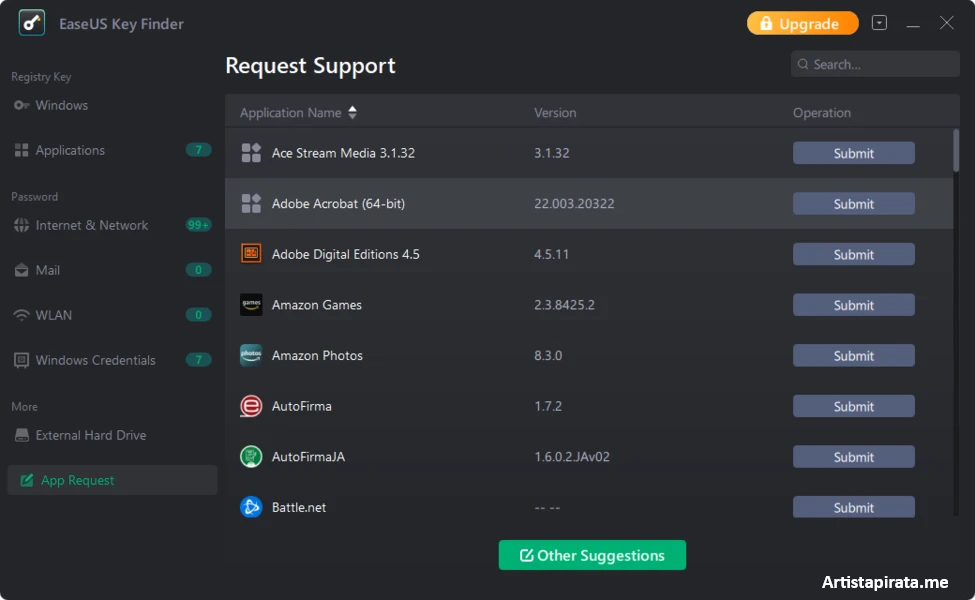Image resolution: width=975 pixels, height=600 pixels.
Task: Click the Search input field
Action: click(880, 64)
